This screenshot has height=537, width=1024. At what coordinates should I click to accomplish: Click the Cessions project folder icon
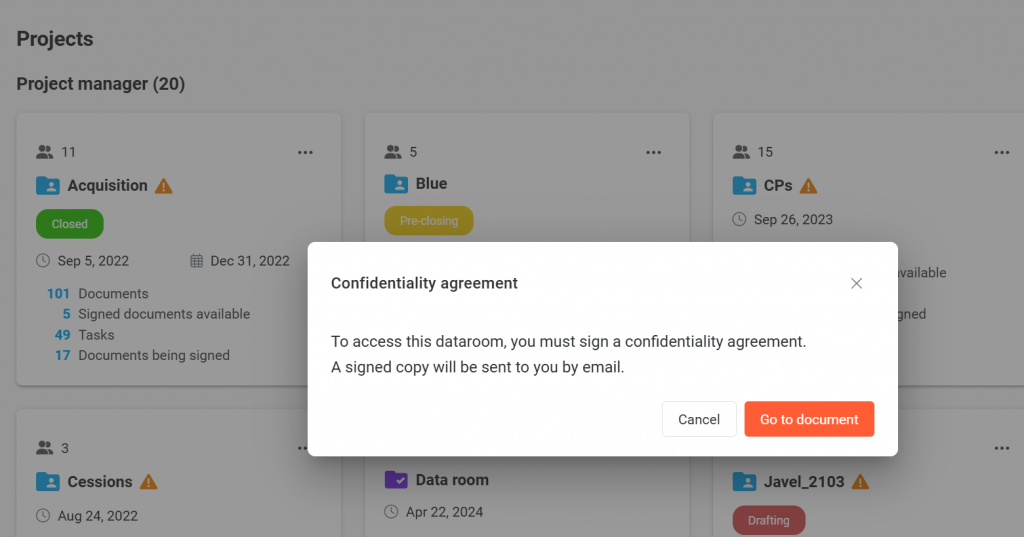tap(48, 482)
